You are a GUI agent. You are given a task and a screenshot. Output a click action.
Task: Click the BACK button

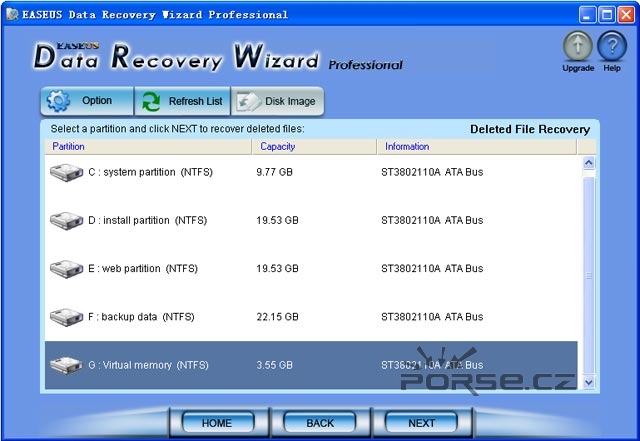pyautogui.click(x=320, y=423)
